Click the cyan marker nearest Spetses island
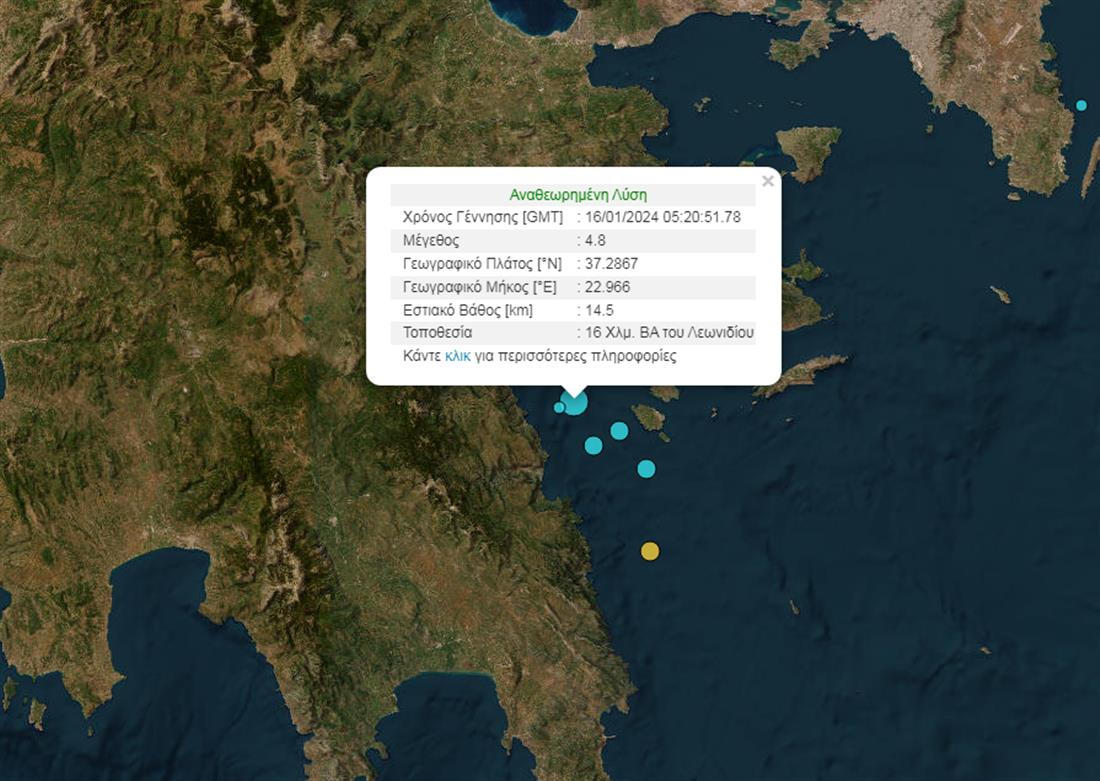This screenshot has height=781, width=1100. point(619,430)
